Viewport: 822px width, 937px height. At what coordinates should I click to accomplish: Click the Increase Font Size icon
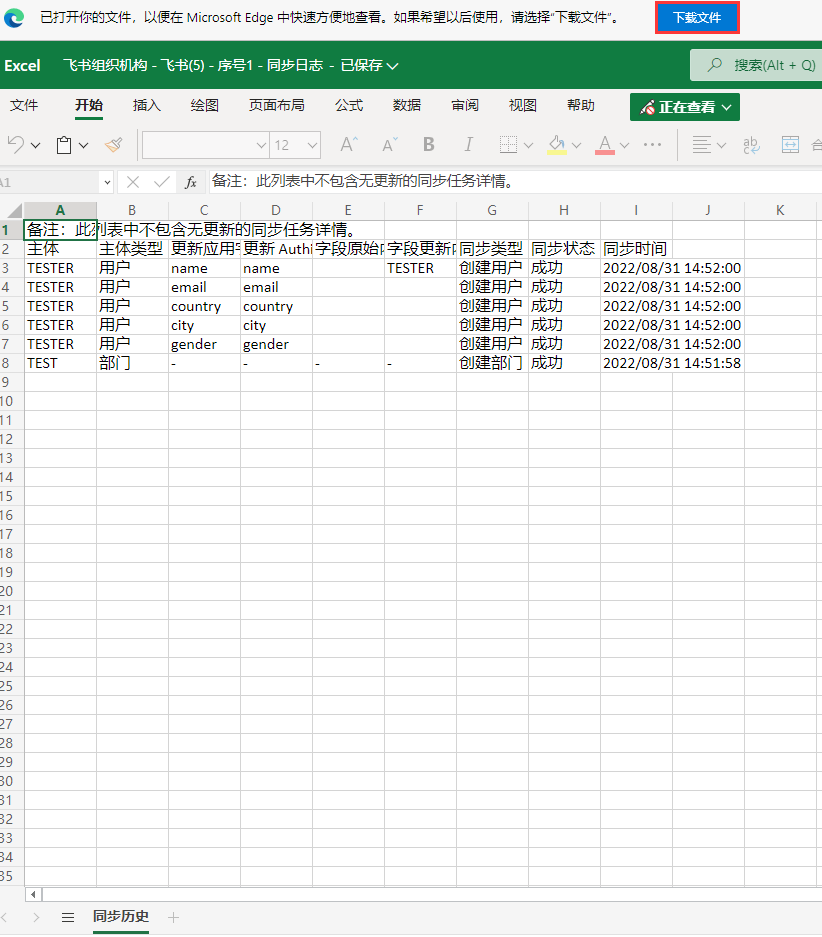point(348,145)
